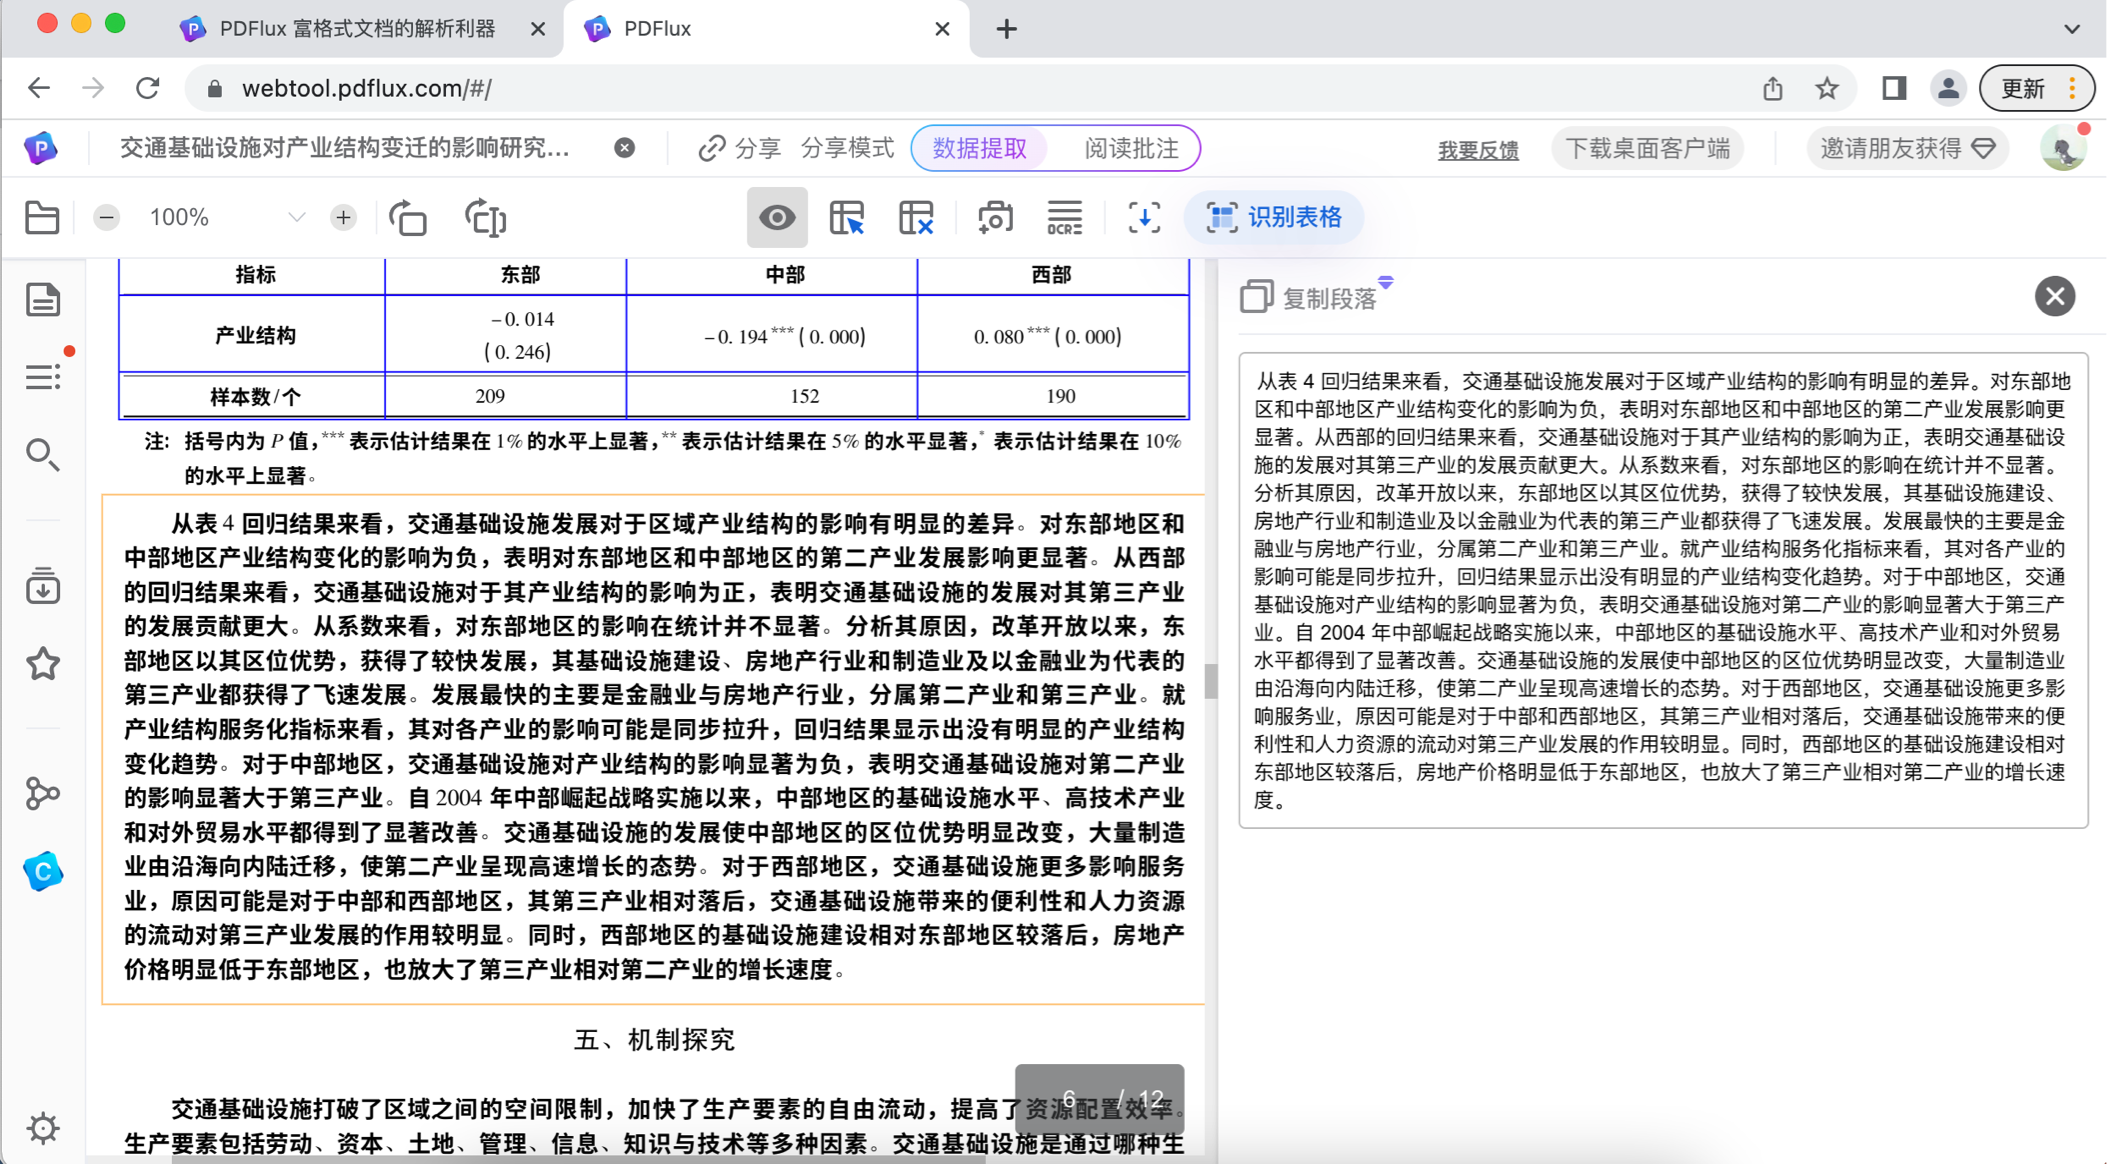Open the search panel in the sidebar

43,456
